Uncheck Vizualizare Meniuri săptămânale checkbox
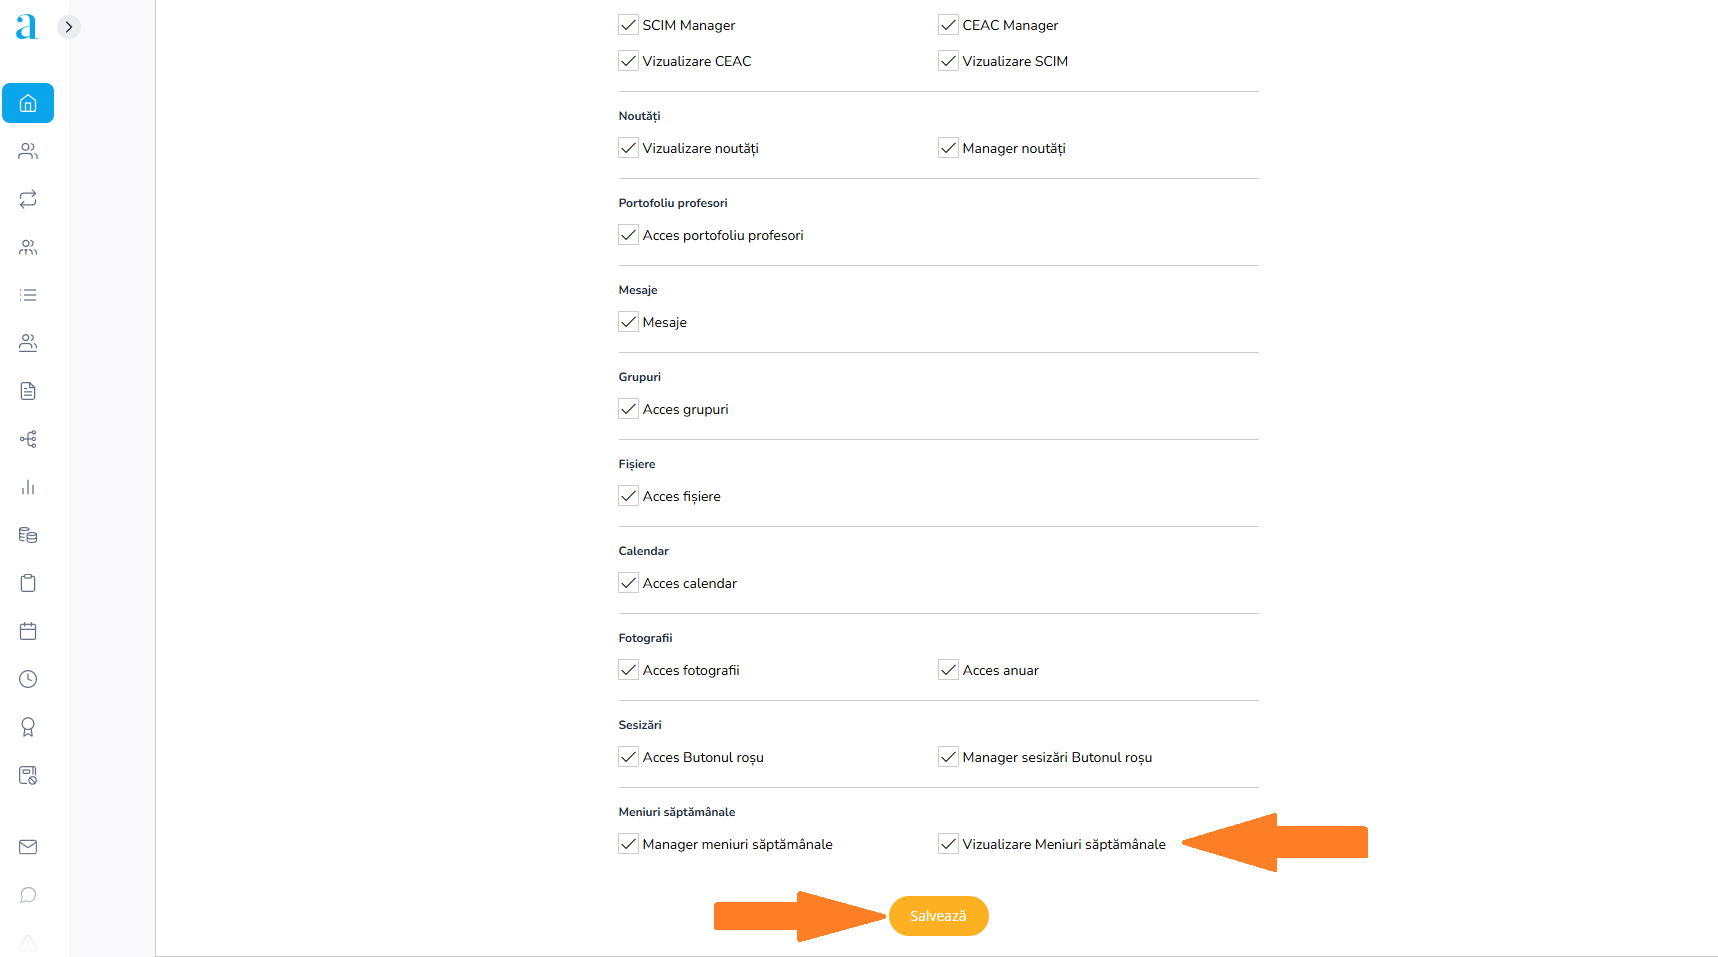 pyautogui.click(x=949, y=844)
